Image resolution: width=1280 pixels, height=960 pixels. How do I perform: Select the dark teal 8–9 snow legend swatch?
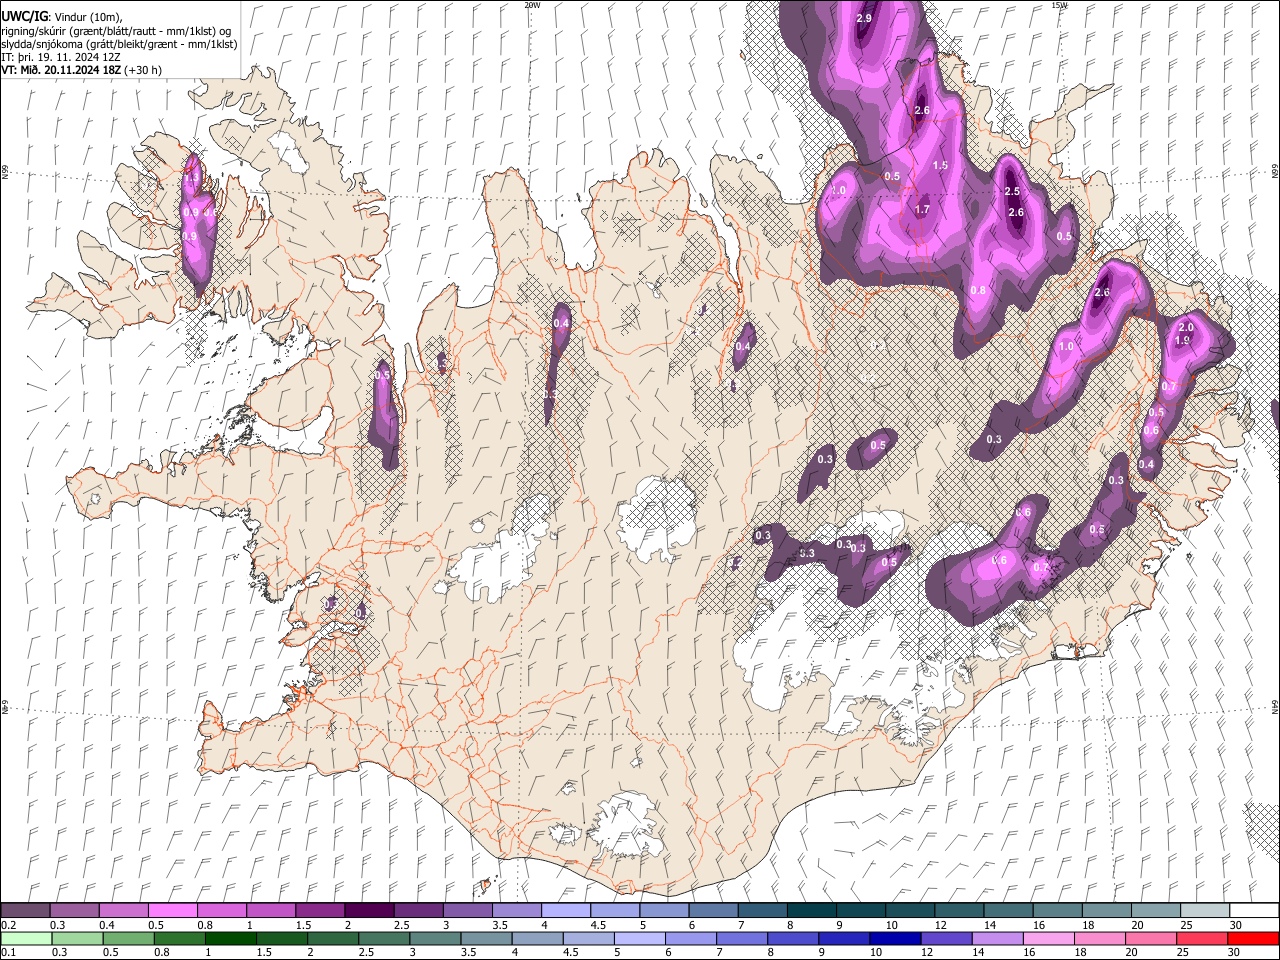click(812, 911)
